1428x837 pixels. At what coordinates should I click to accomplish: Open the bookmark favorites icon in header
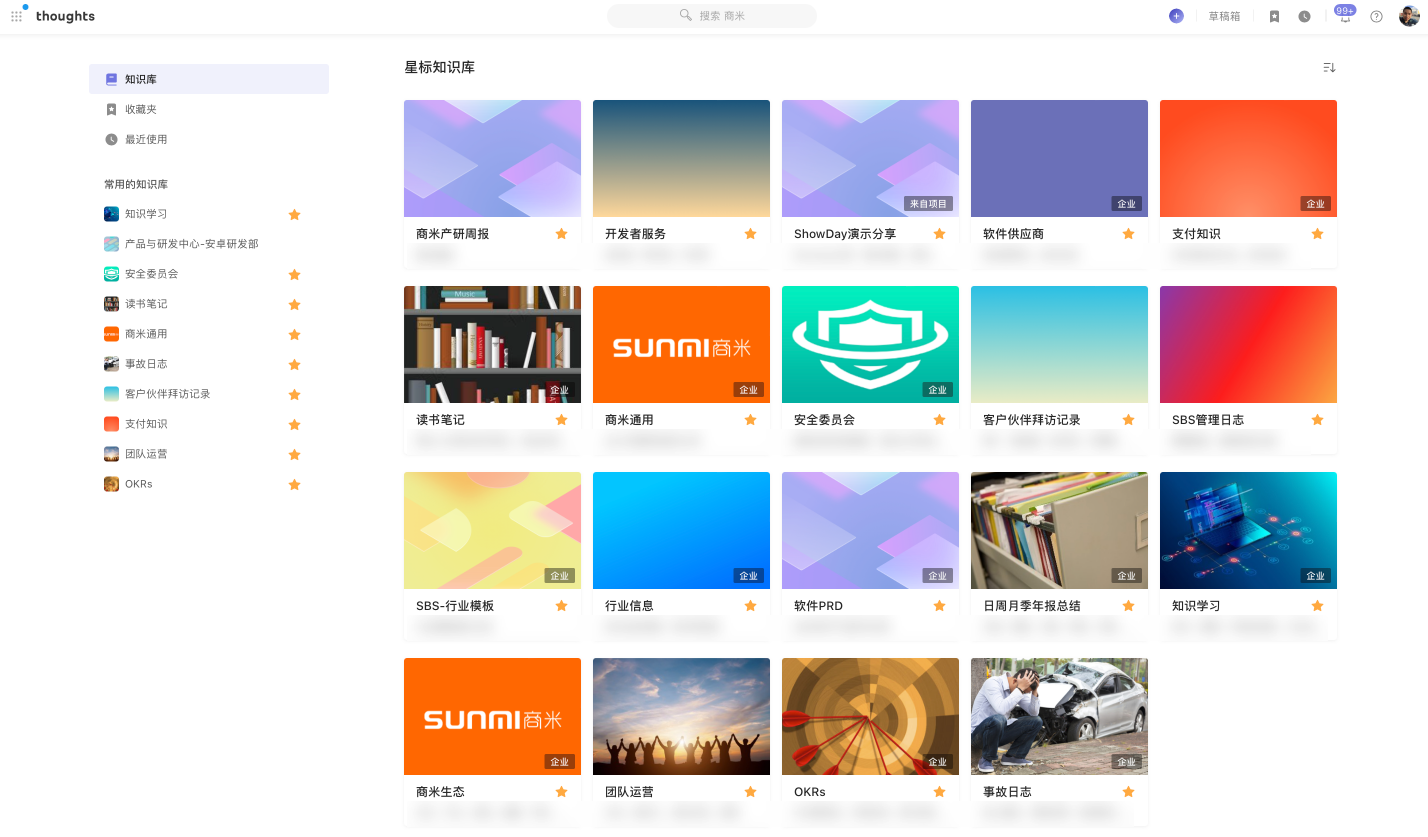[x=1274, y=16]
